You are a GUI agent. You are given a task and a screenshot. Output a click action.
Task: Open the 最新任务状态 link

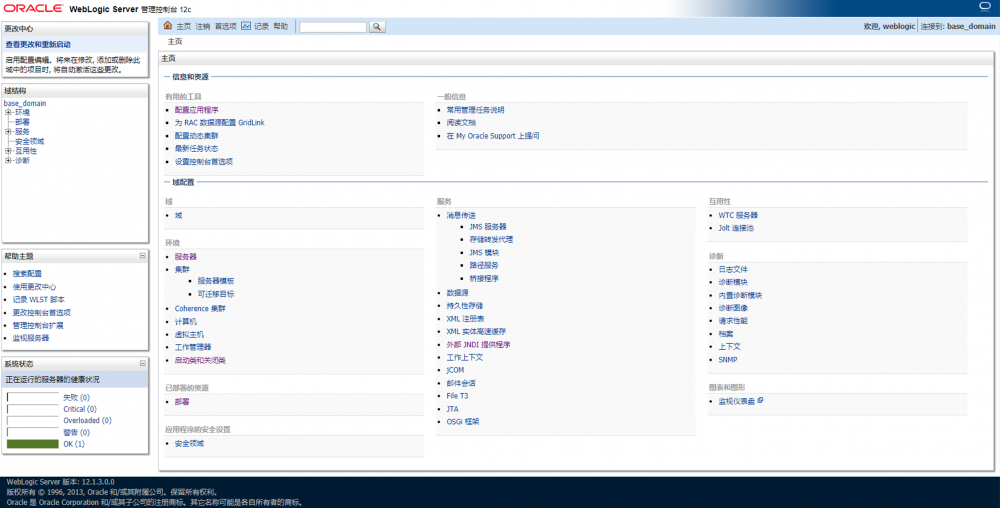[x=196, y=149]
